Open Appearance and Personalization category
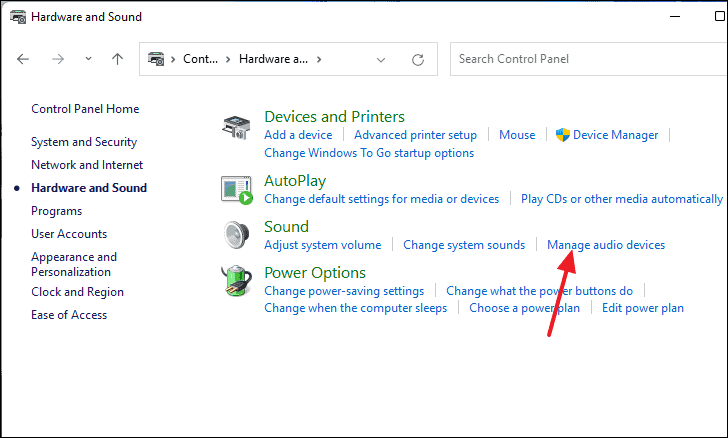The width and height of the screenshot is (728, 438). (x=74, y=264)
